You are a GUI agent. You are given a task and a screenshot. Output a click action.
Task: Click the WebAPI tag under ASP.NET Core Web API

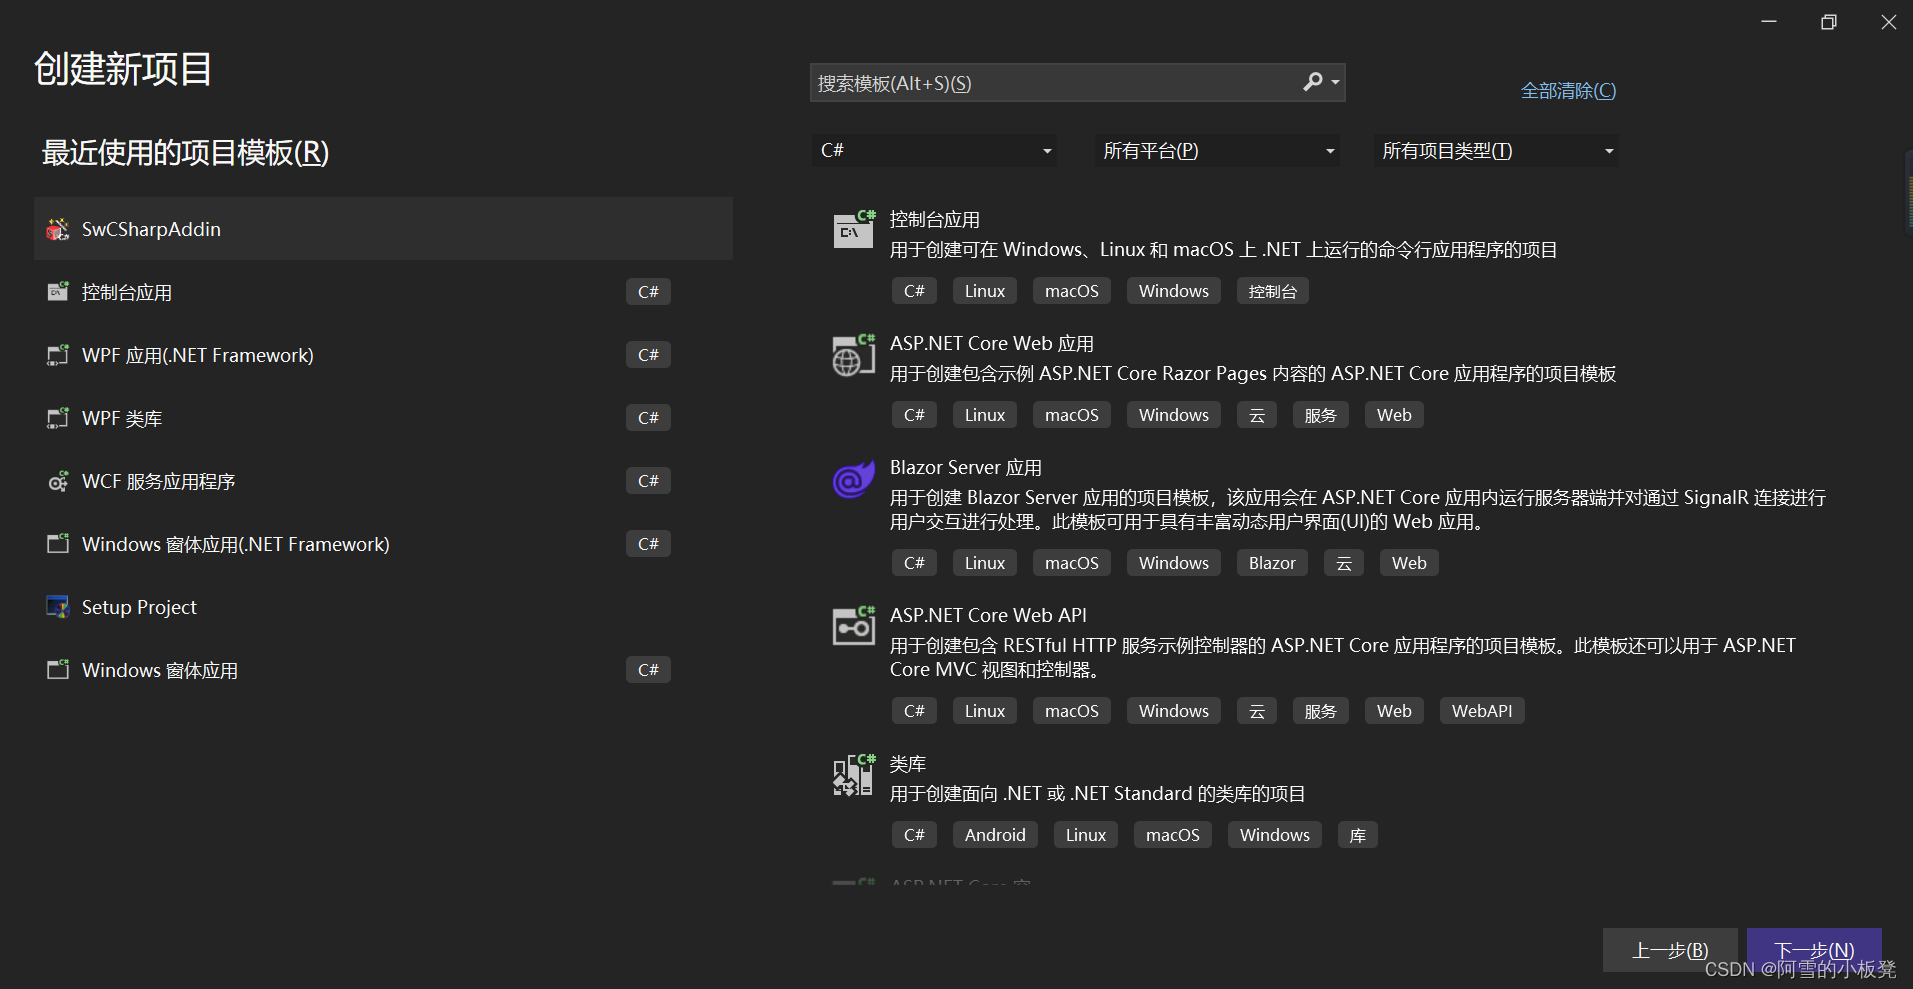coord(1482,711)
